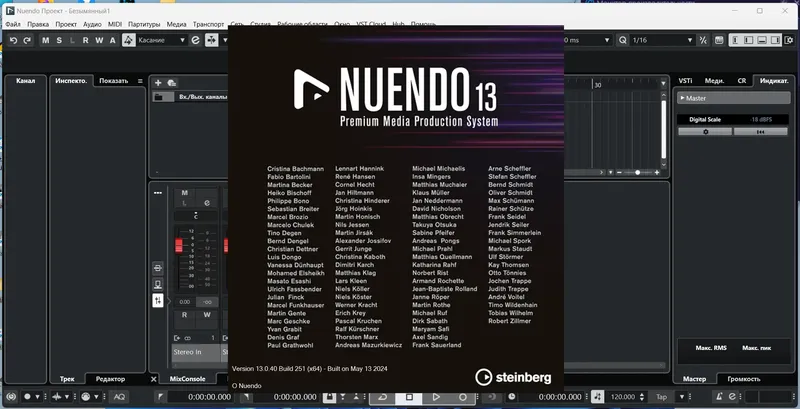Open the Проект menu

[x=66, y=24]
